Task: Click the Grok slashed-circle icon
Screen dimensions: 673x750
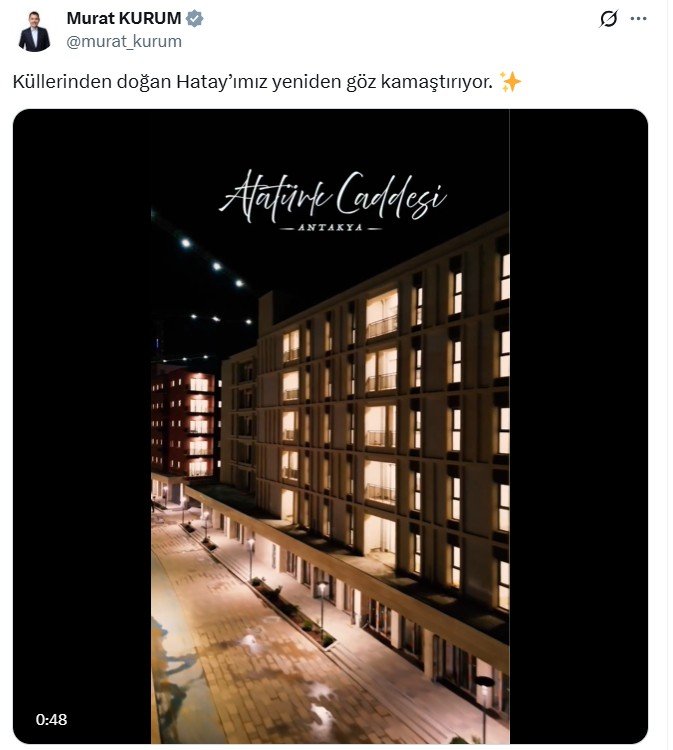Action: tap(608, 19)
